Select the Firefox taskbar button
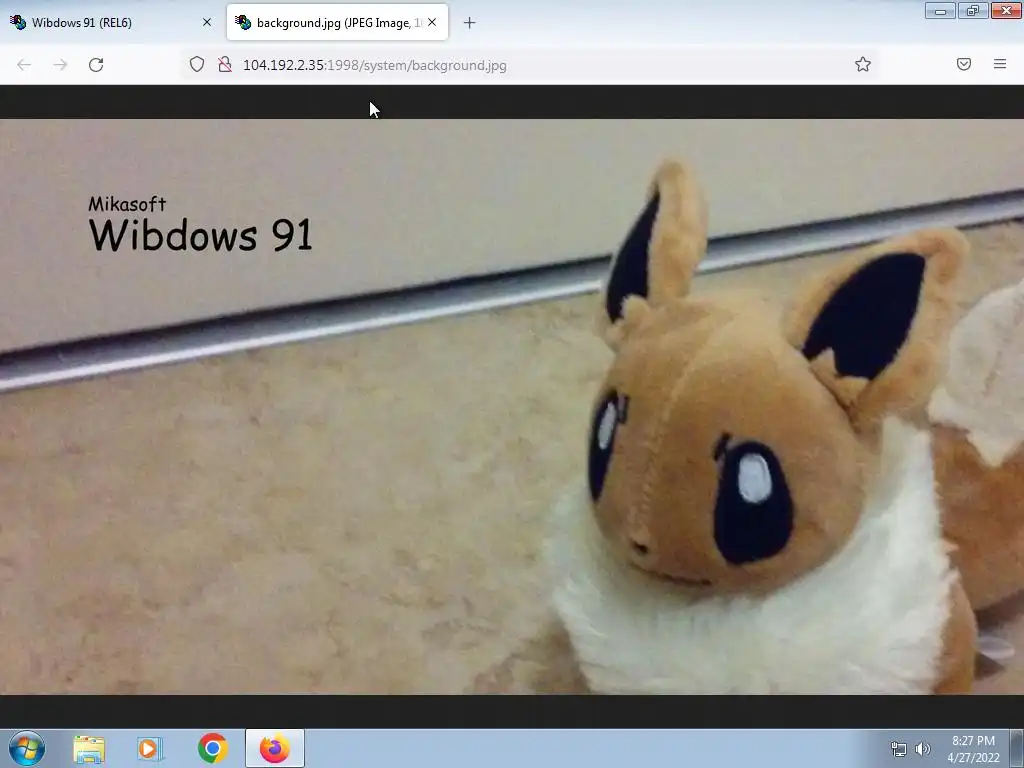 click(275, 748)
